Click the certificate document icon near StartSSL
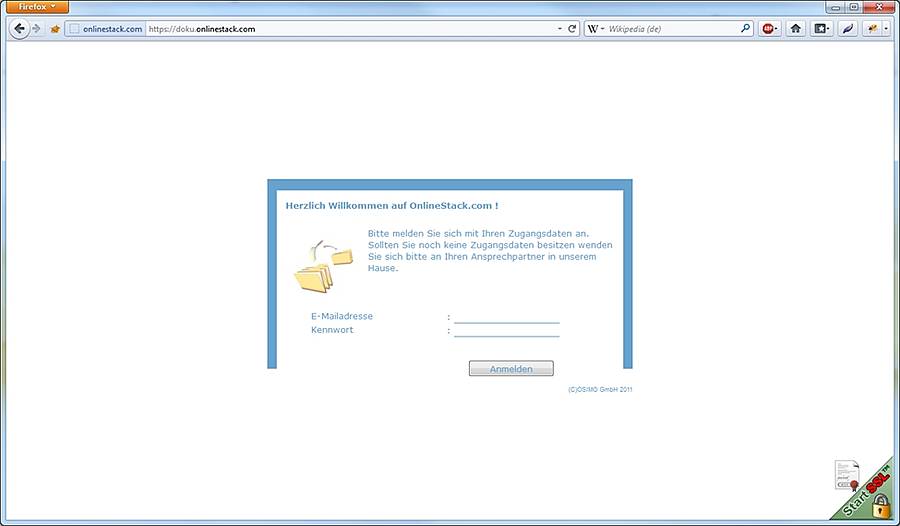This screenshot has height=526, width=900. [x=847, y=475]
